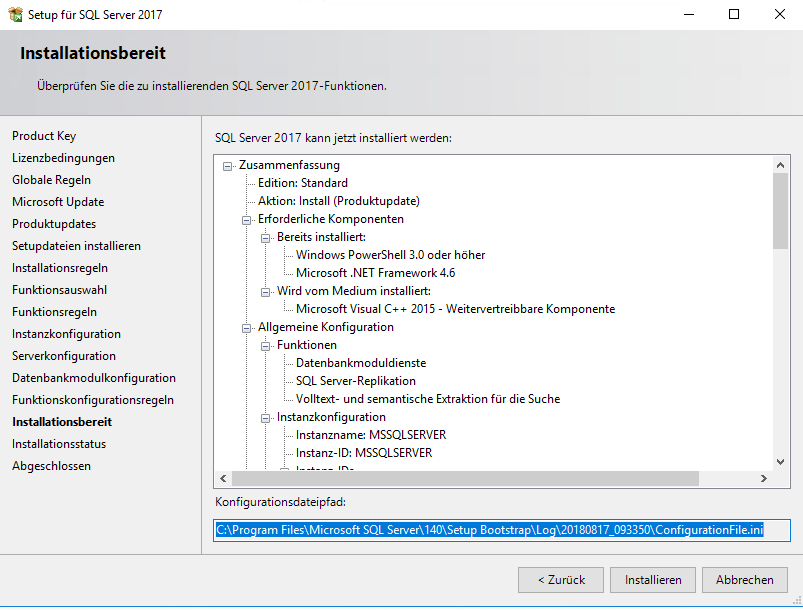Select 'Instanz-ID: MSSQLSERVER' tree row

pos(364,453)
